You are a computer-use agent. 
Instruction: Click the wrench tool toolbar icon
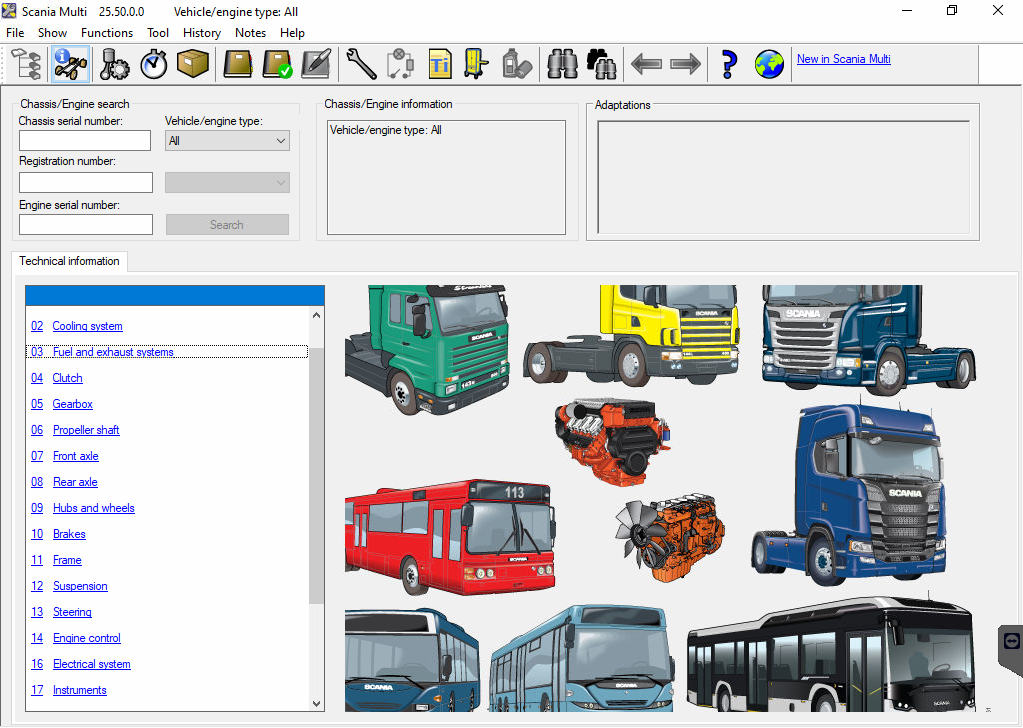(x=361, y=64)
